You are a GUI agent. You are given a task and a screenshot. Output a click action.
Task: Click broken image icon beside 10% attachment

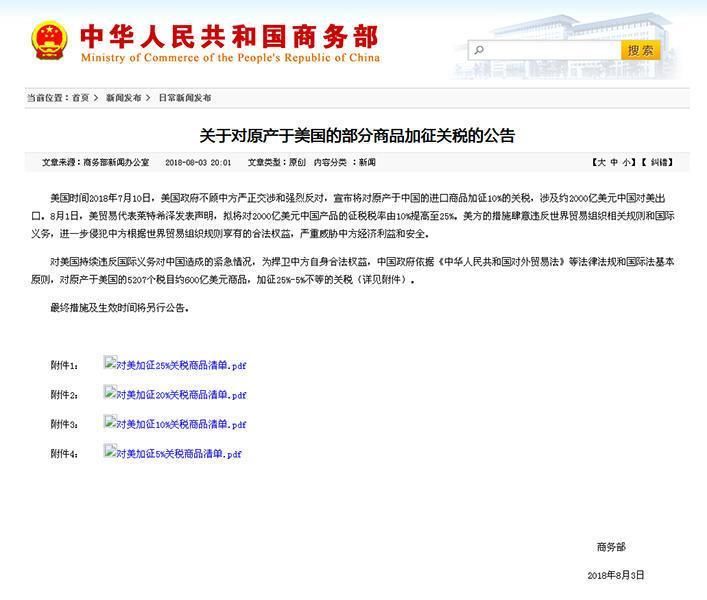tap(110, 421)
